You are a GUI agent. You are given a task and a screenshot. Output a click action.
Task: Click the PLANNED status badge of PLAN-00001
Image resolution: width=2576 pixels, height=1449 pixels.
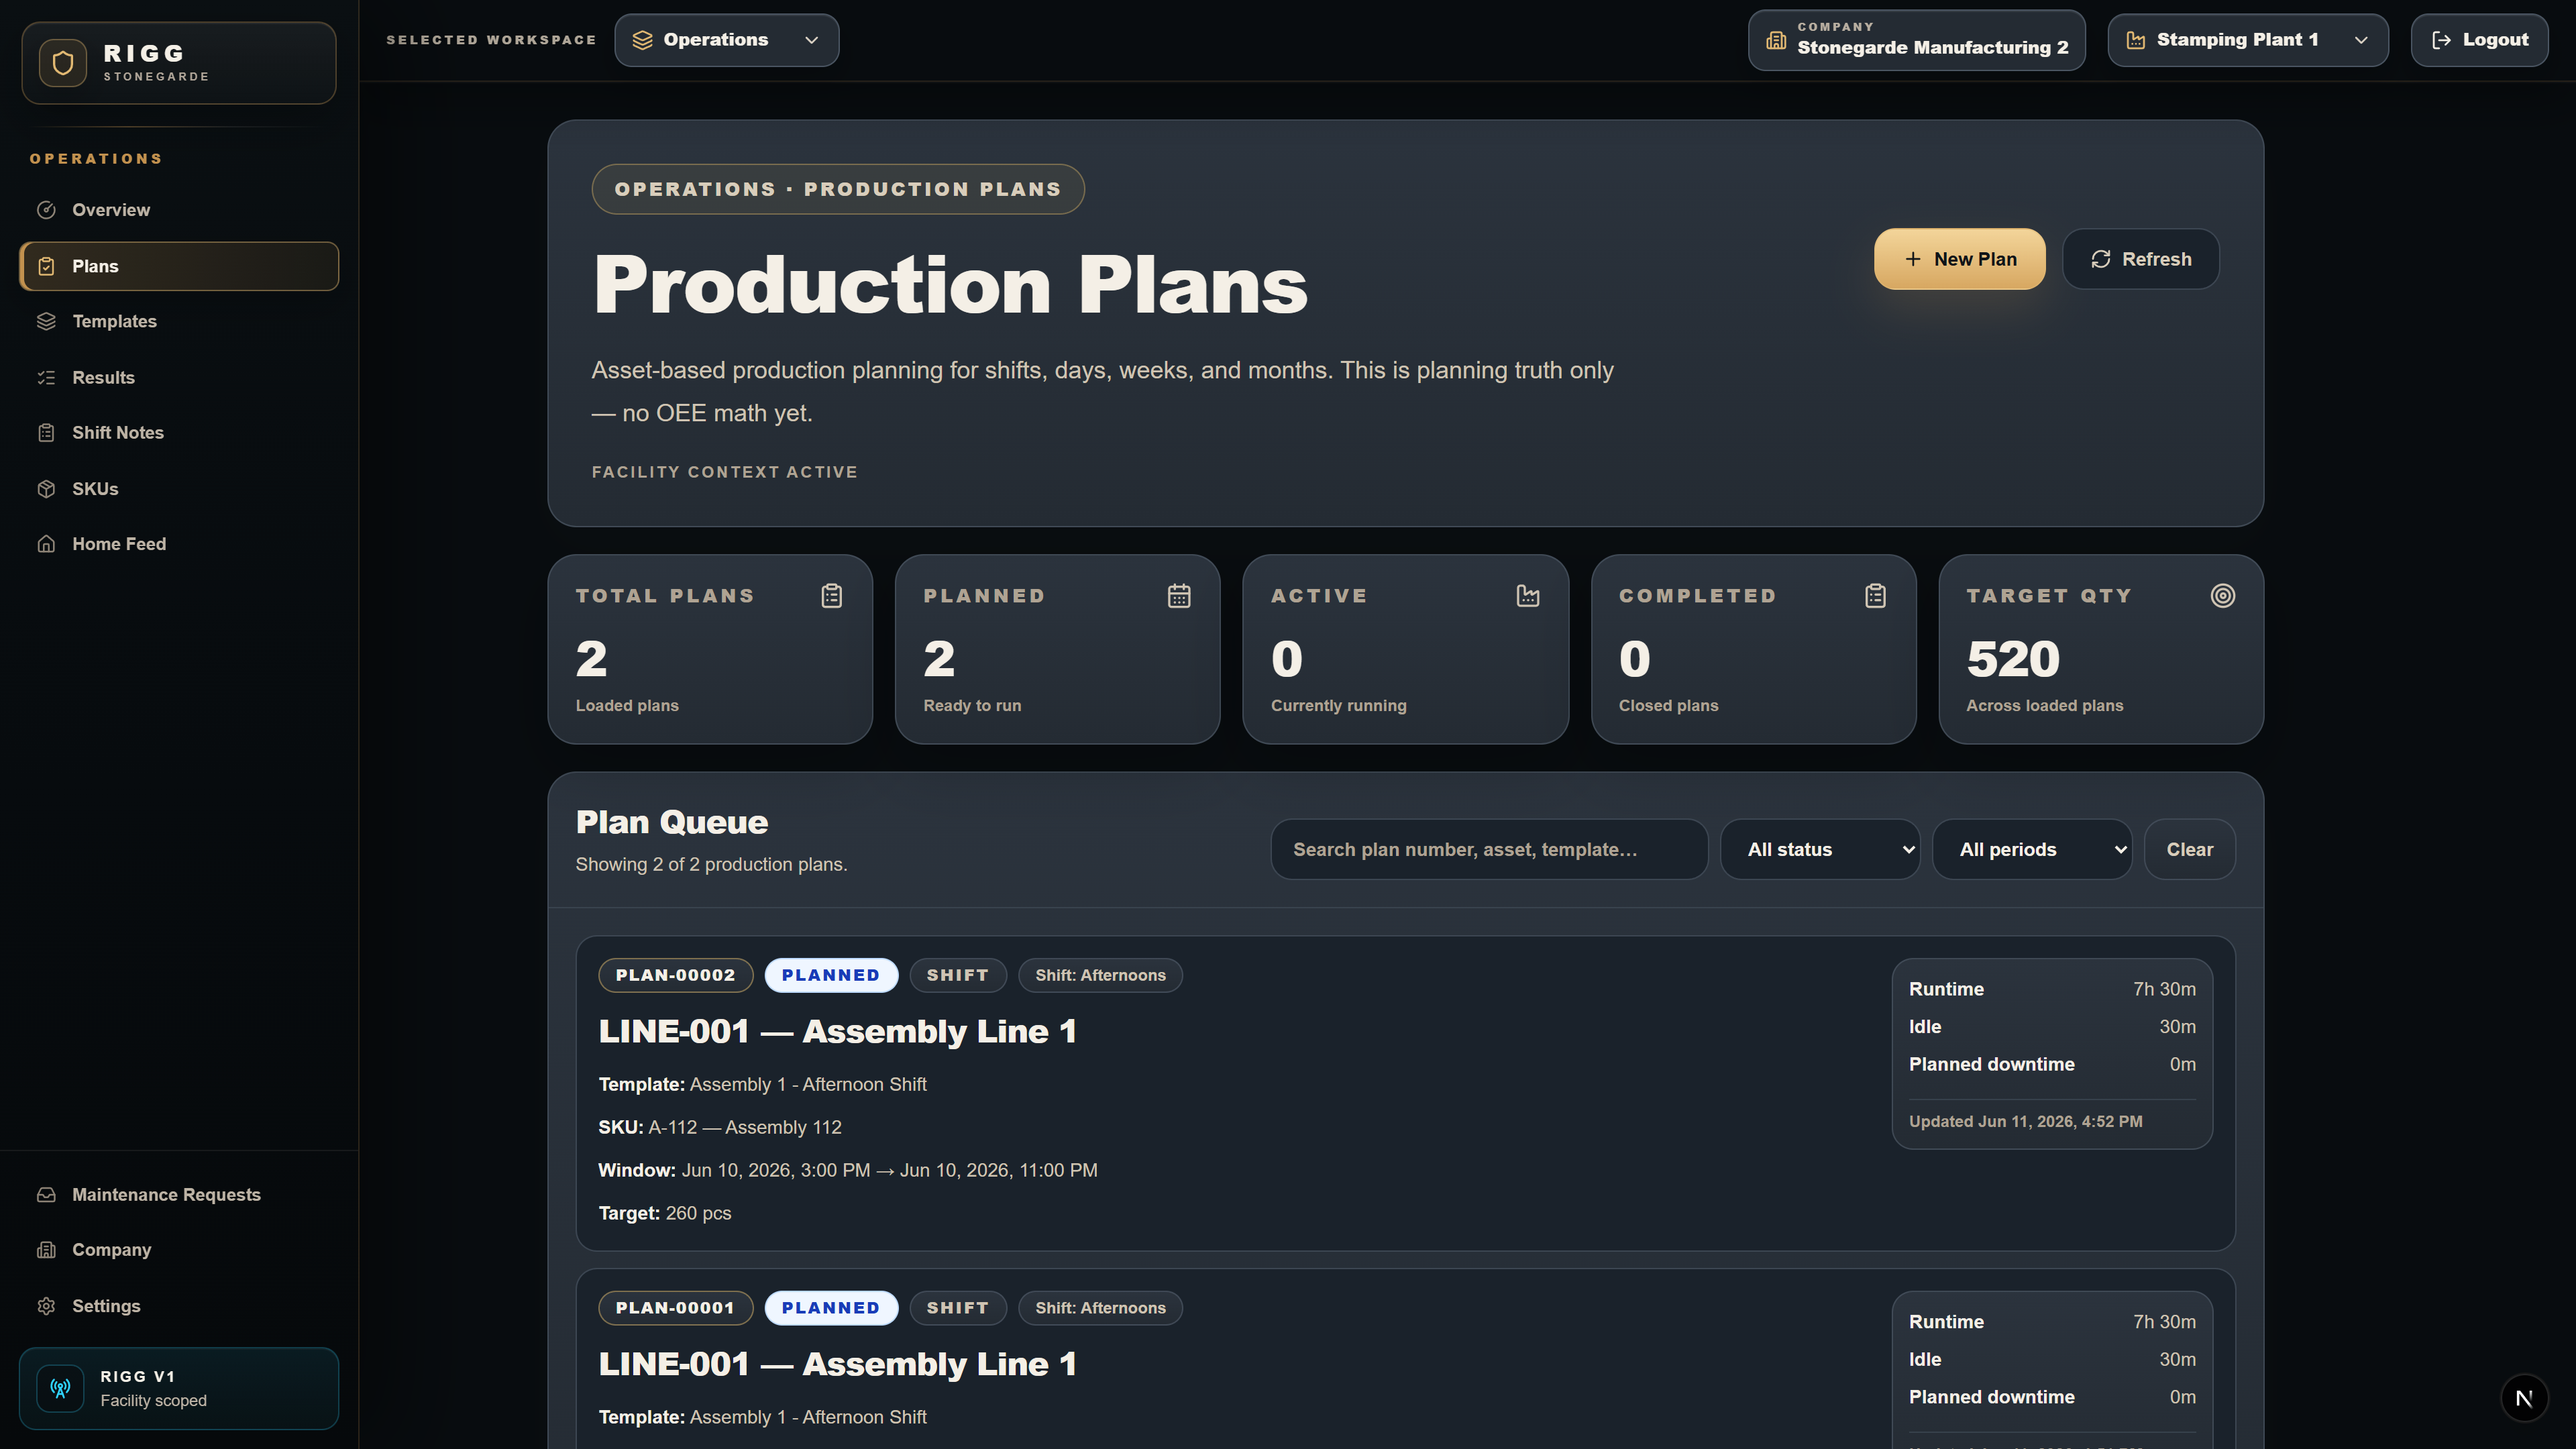[831, 1308]
